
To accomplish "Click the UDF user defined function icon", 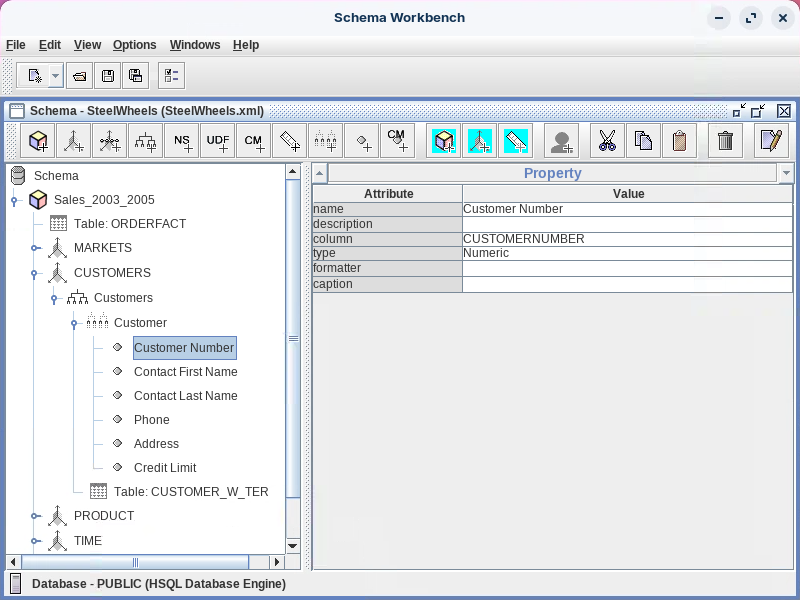I will click(218, 141).
